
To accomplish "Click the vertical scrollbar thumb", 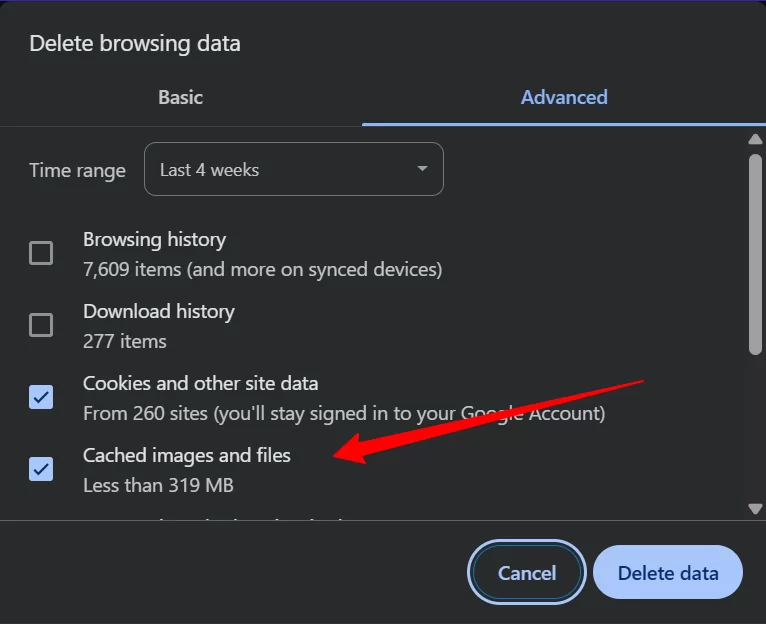I will point(755,254).
